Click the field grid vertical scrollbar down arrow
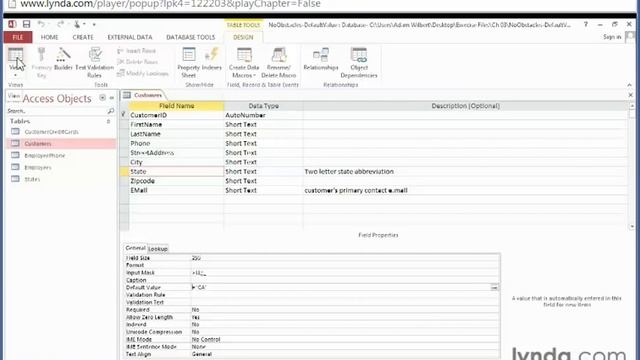 coord(632,226)
